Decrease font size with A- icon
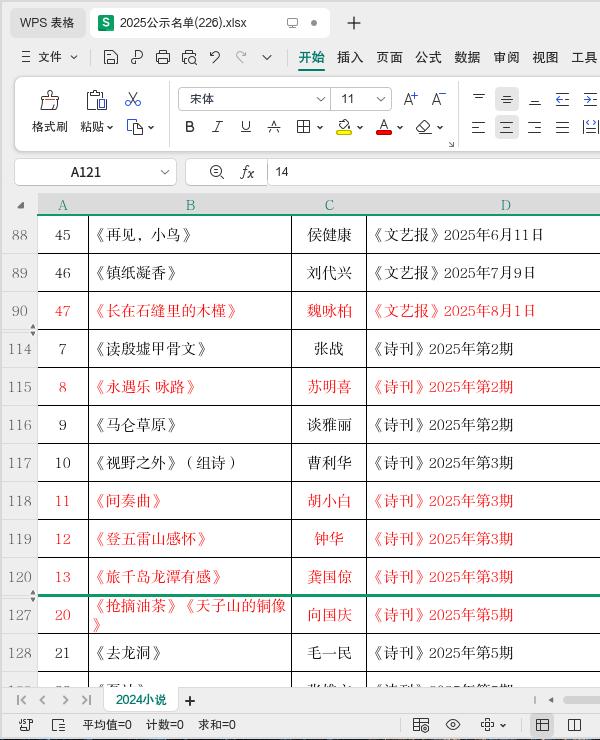This screenshot has width=600, height=740. coord(439,99)
